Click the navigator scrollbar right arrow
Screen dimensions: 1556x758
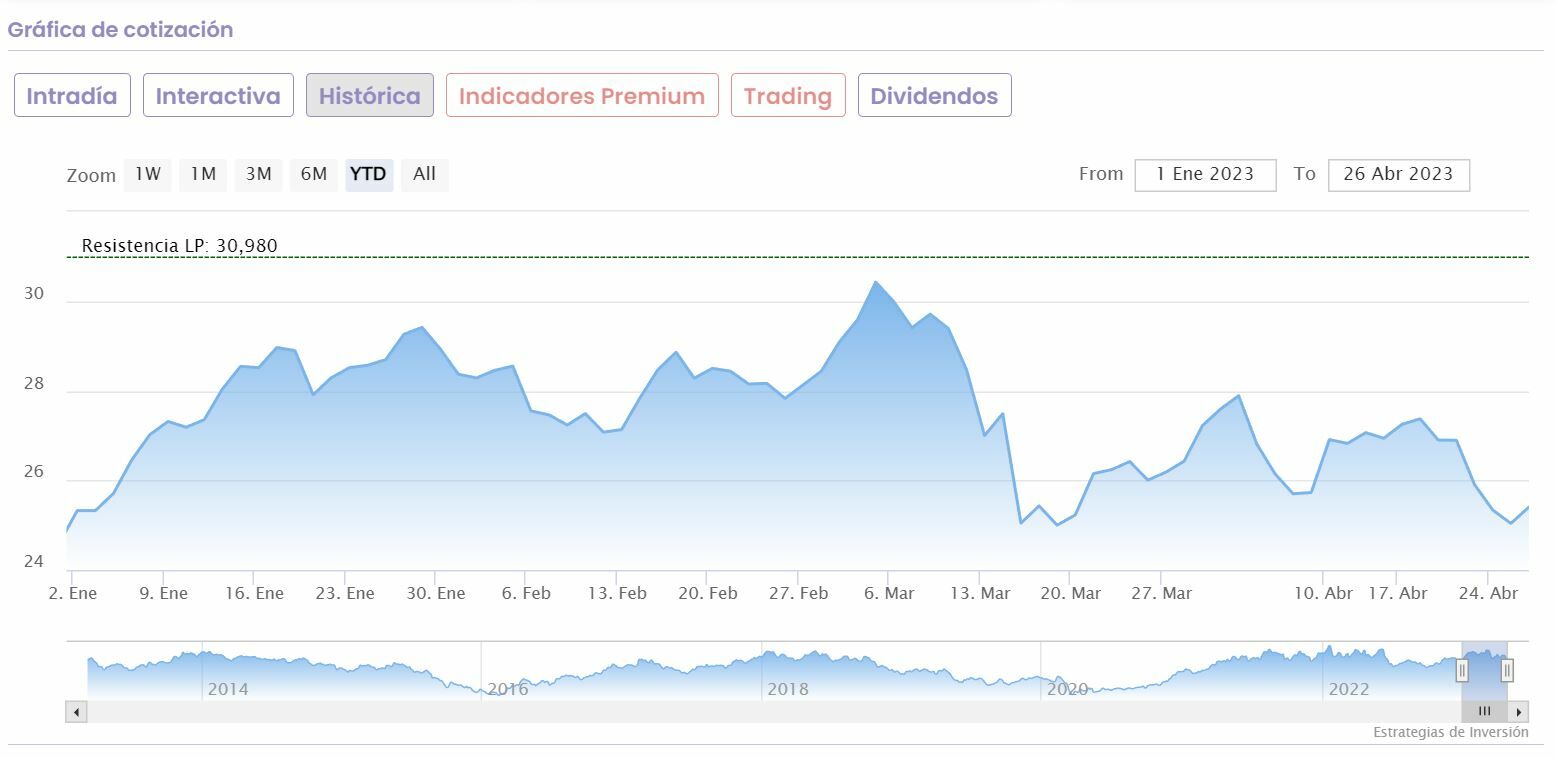[1519, 712]
